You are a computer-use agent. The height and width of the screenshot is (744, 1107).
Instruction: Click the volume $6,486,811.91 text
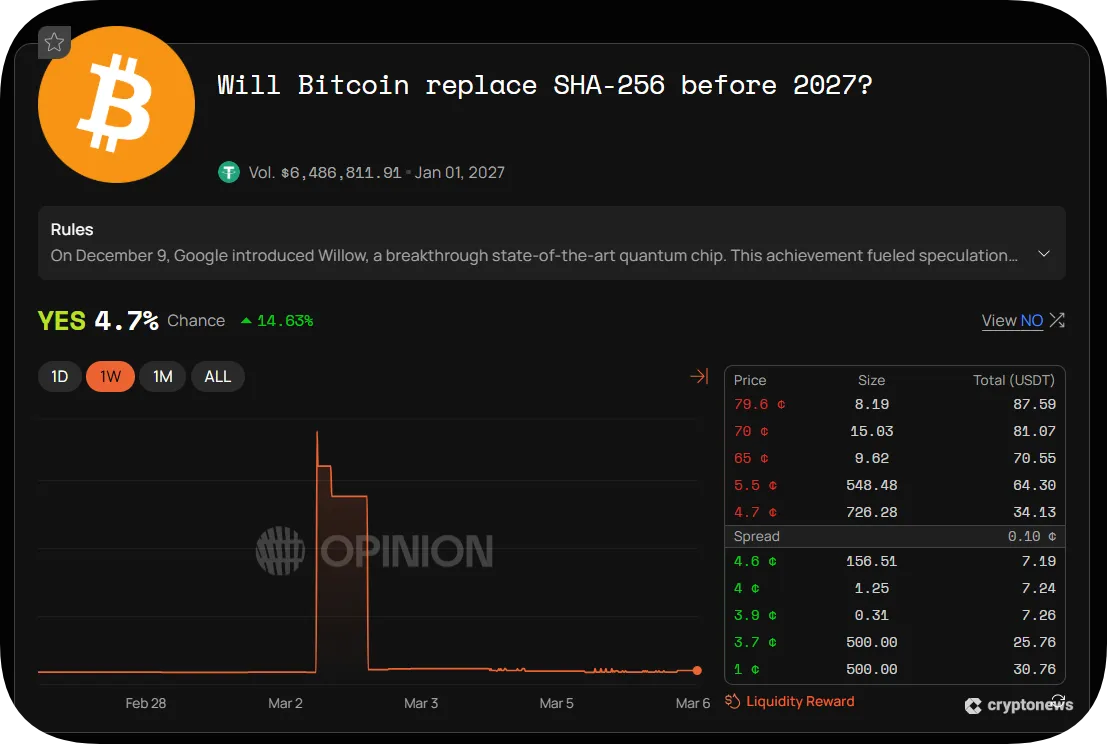[325, 172]
